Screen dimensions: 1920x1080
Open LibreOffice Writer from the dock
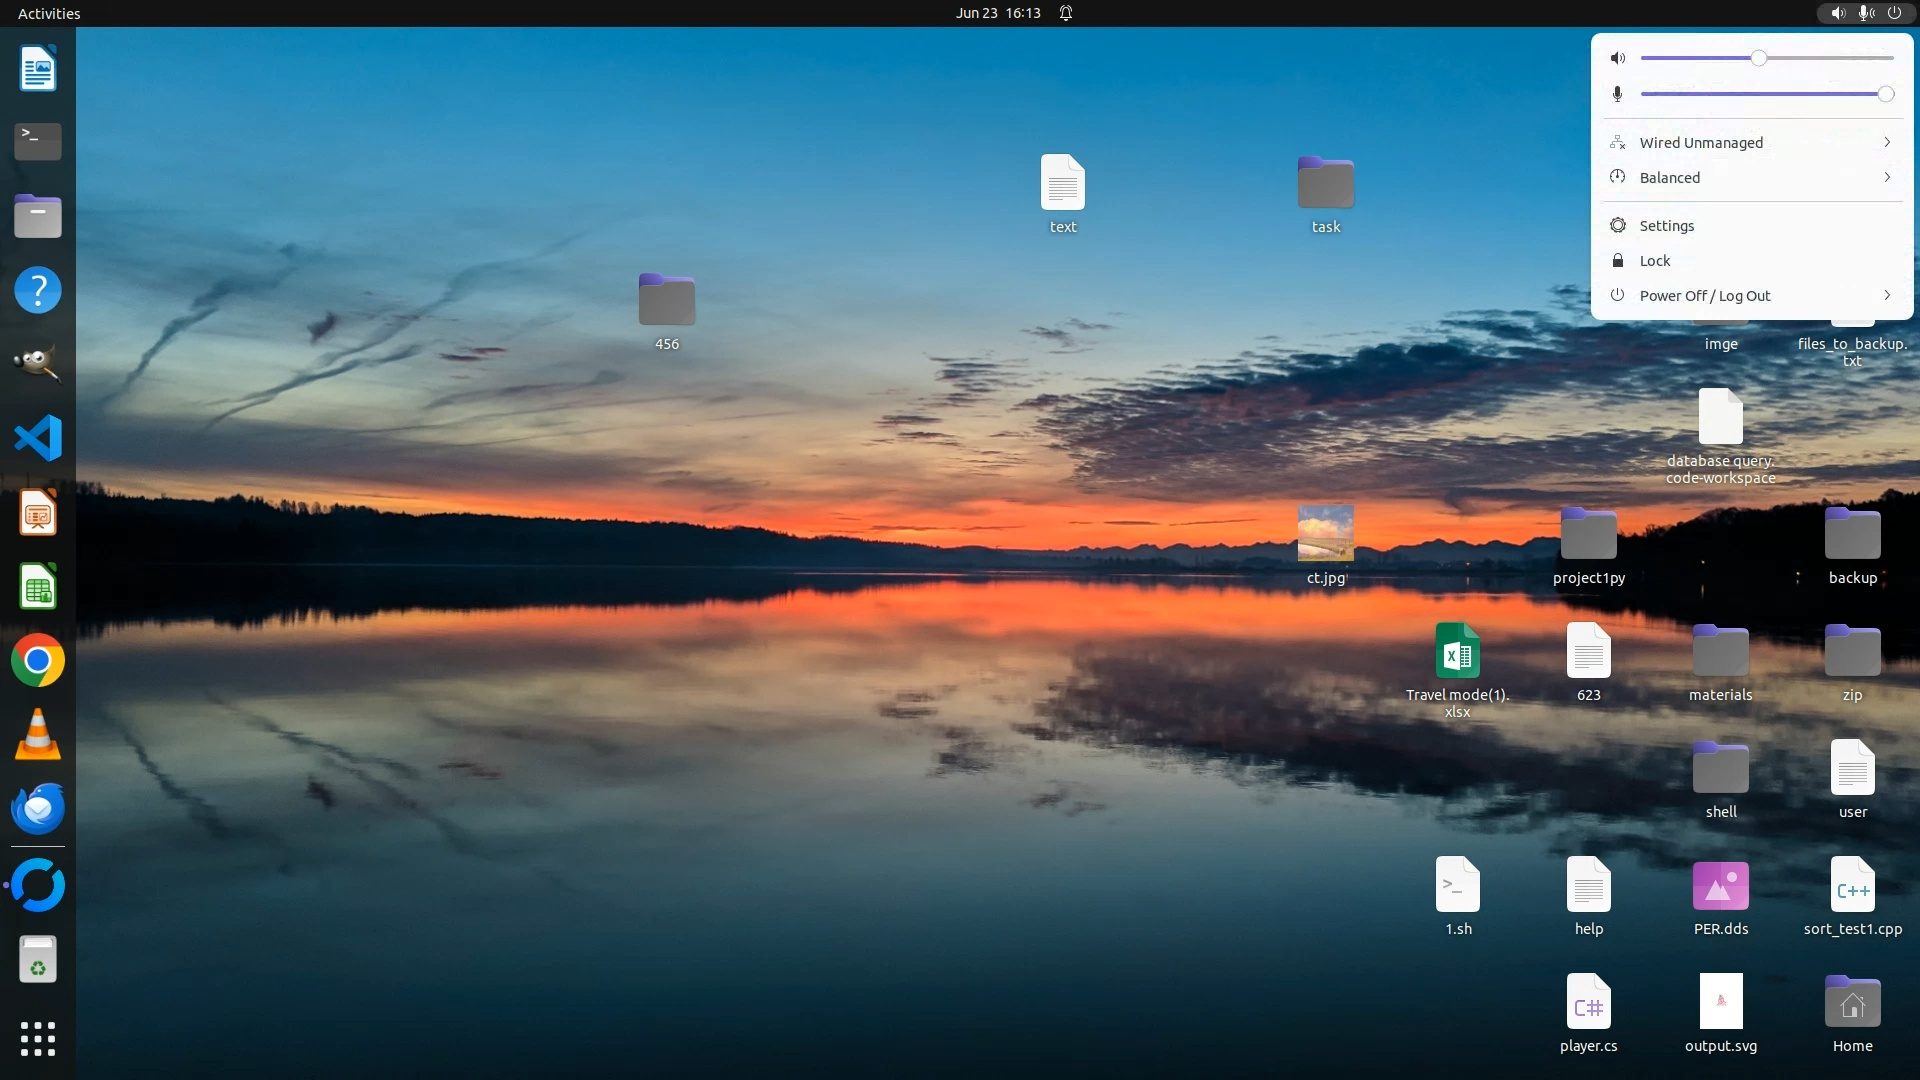point(38,69)
